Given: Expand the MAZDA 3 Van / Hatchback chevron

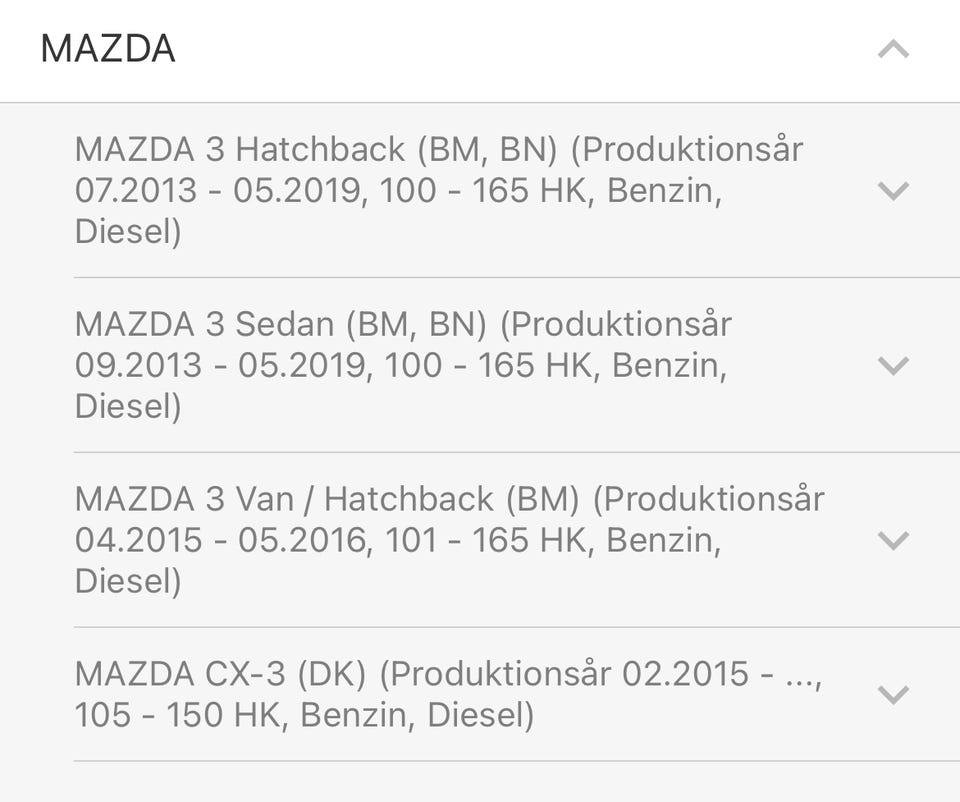Looking at the screenshot, I should point(892,540).
